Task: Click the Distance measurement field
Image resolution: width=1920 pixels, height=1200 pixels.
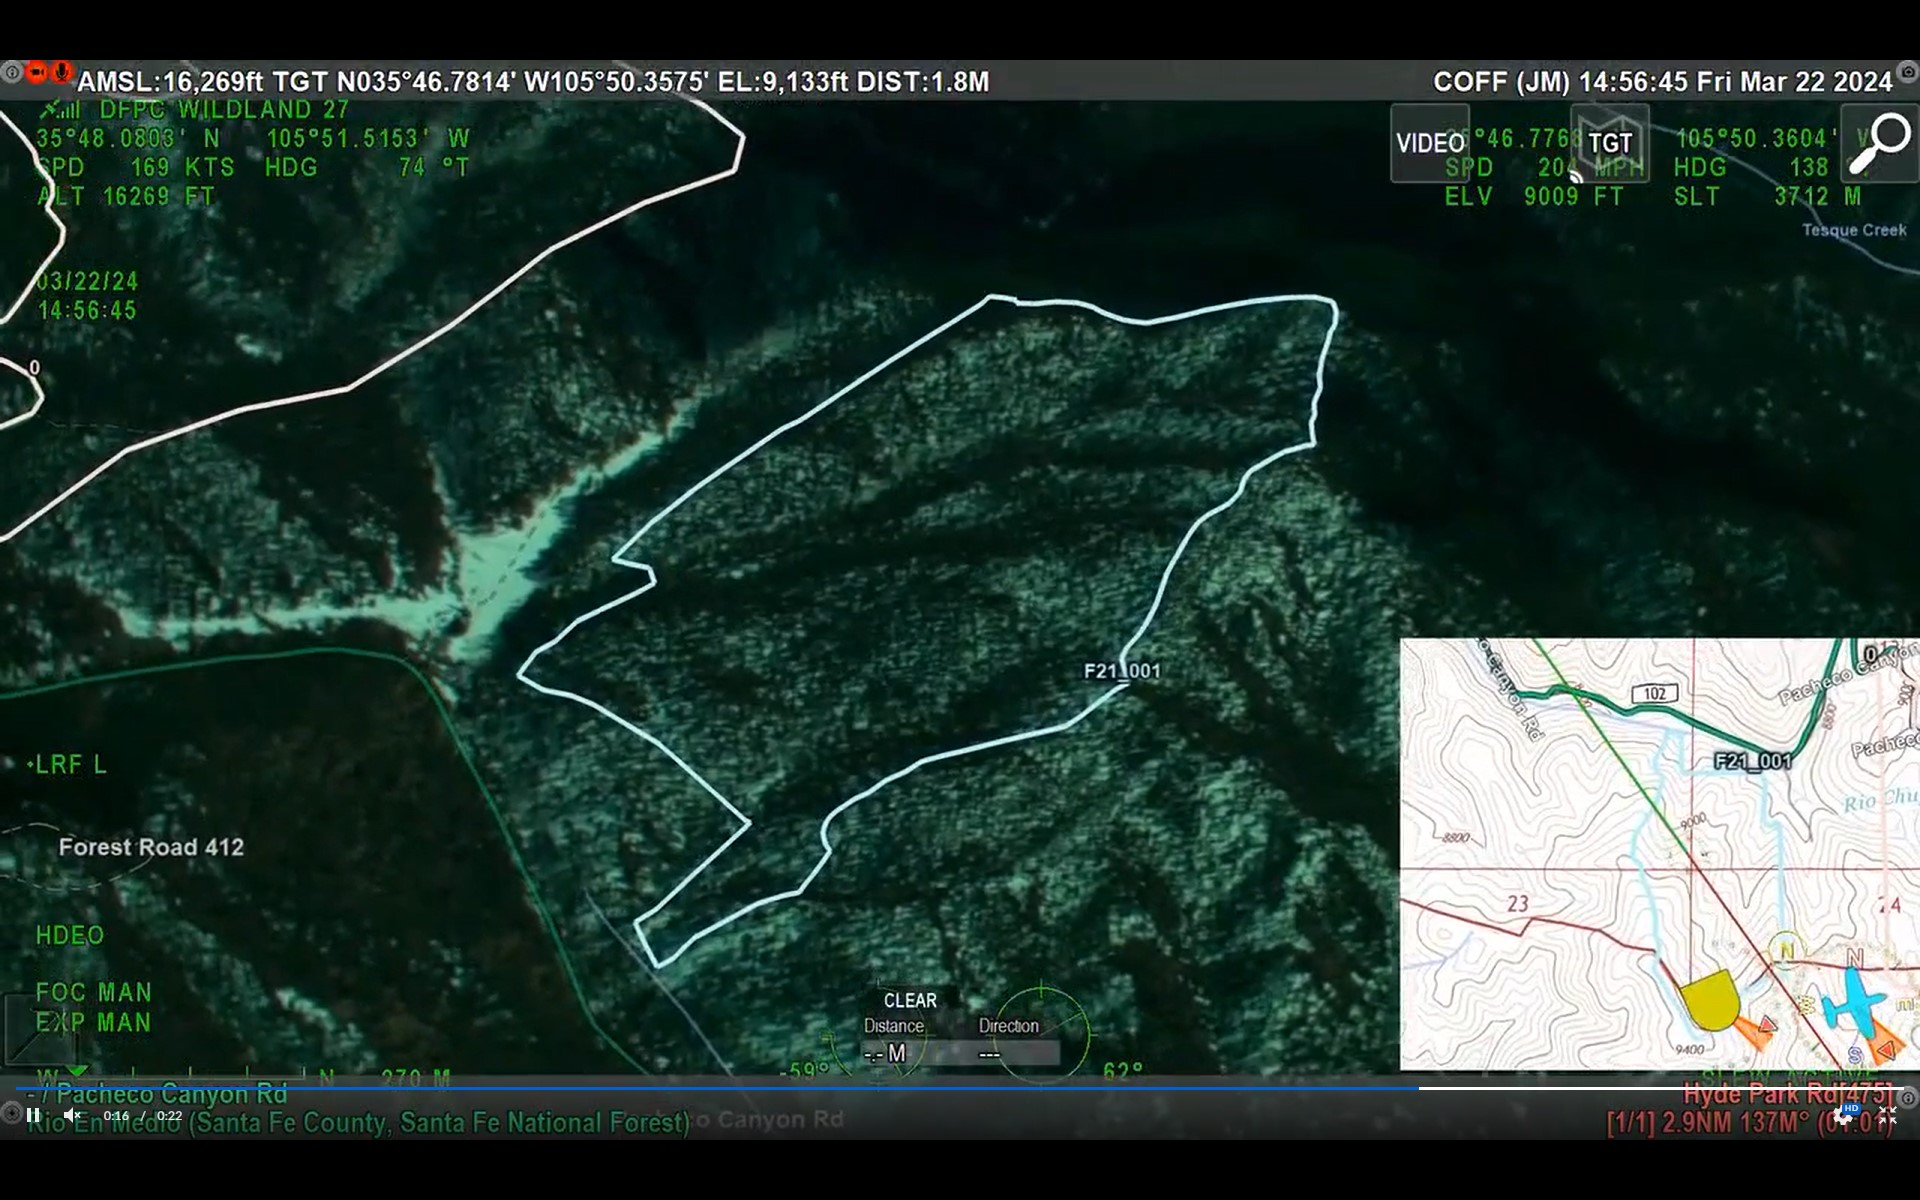Action: click(x=893, y=1053)
